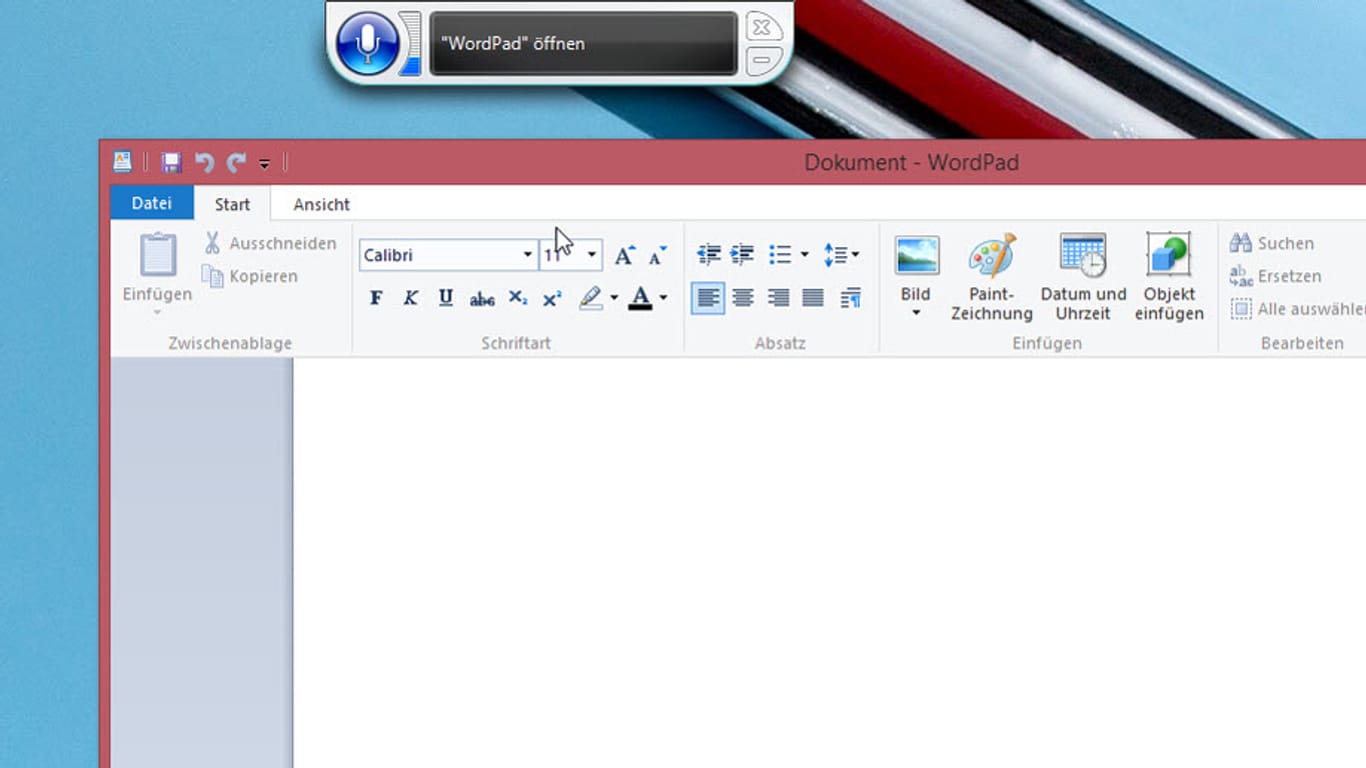Click into the blank document page
Screen dimensions: 1366x768
point(829,563)
